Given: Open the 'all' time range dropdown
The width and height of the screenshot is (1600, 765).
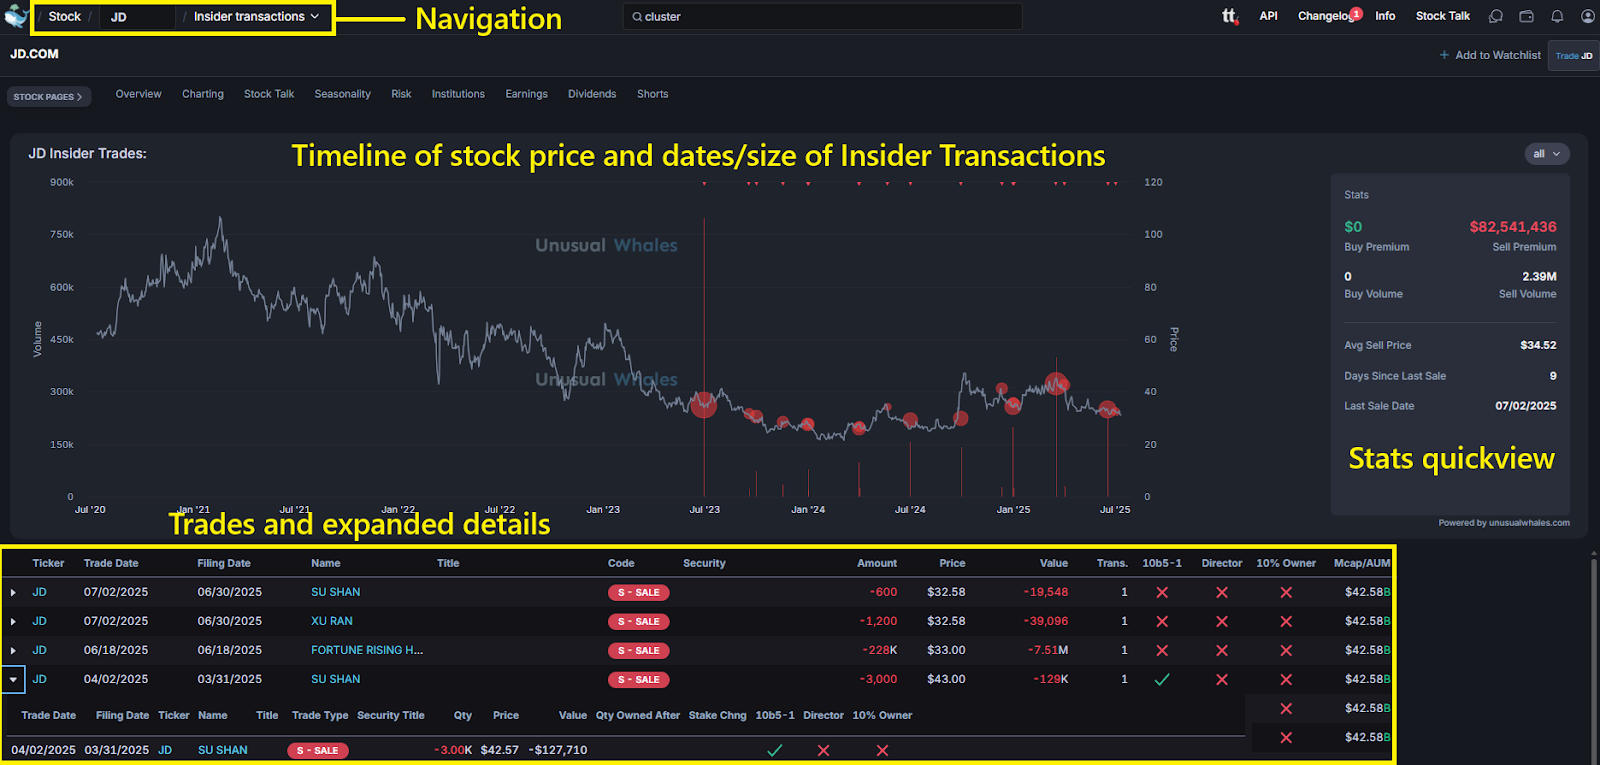Looking at the screenshot, I should (1546, 154).
